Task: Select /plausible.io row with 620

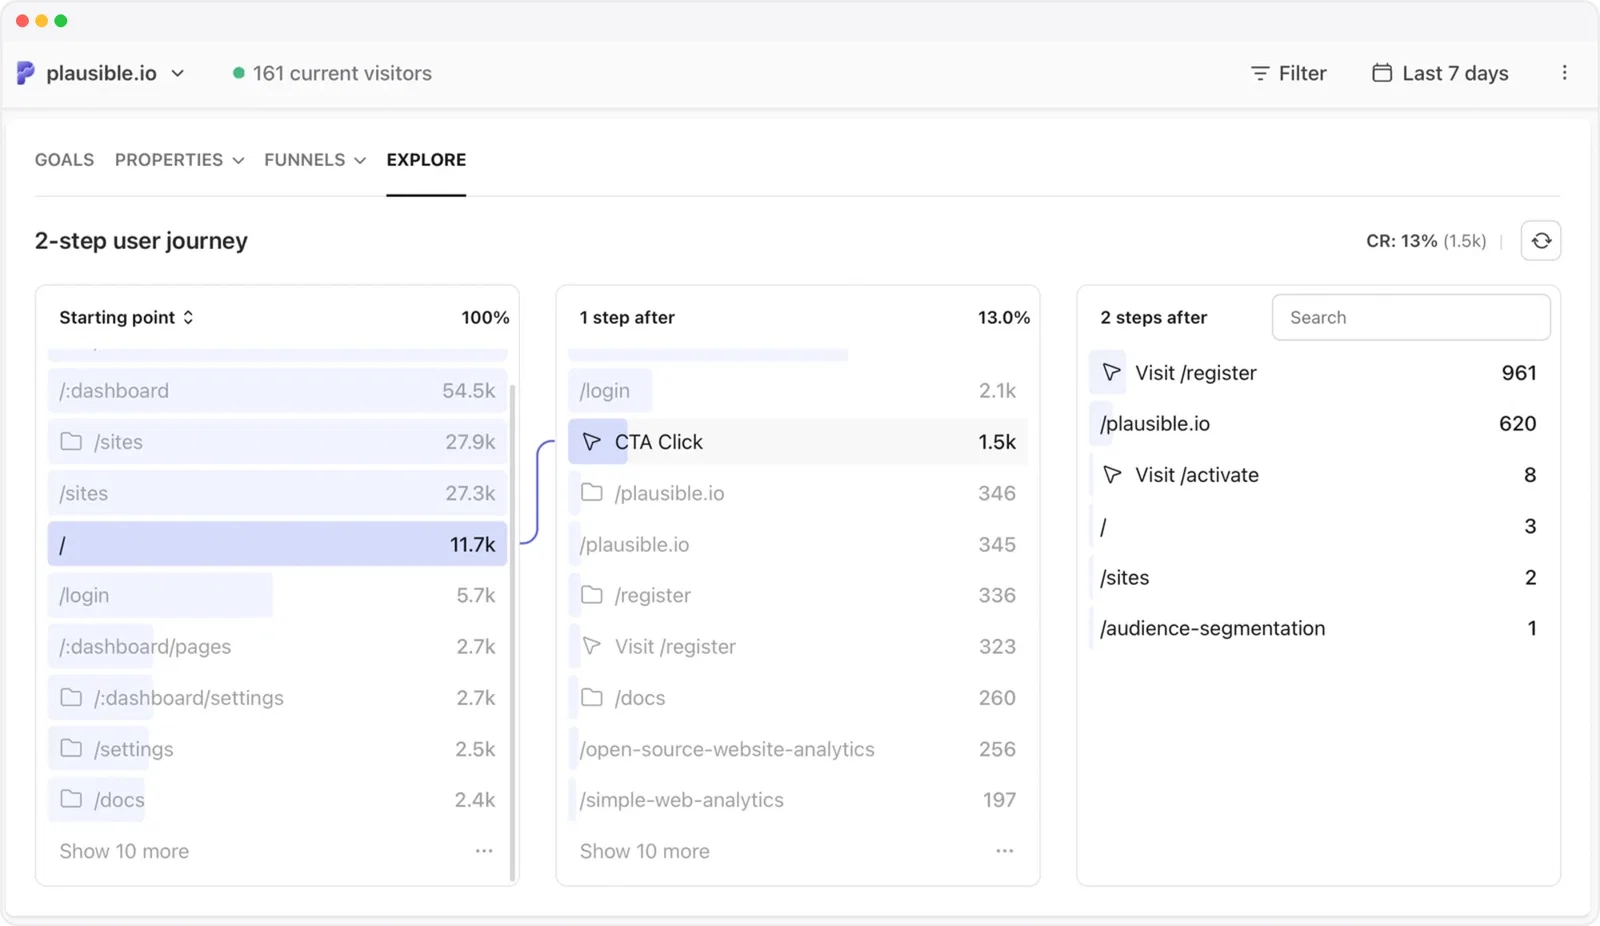Action: 1318,424
